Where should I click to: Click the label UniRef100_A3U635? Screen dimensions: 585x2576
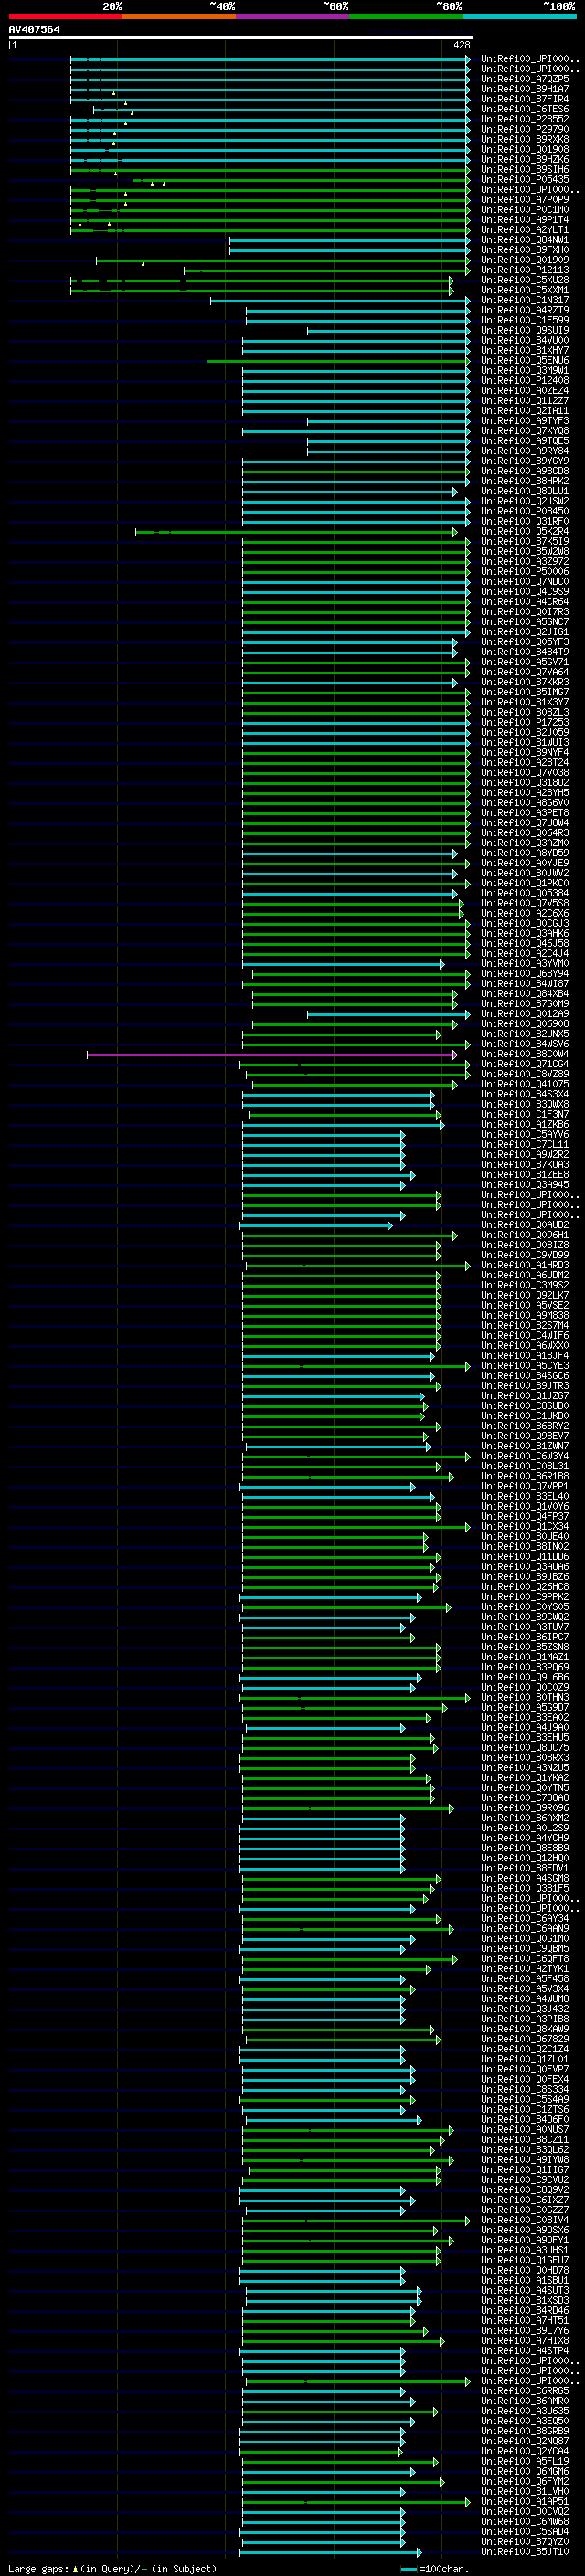pyautogui.click(x=525, y=2411)
